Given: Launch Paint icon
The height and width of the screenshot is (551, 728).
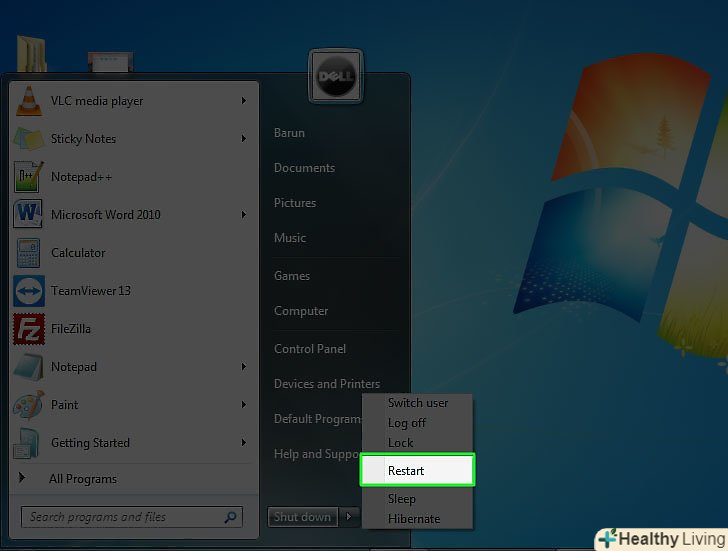Looking at the screenshot, I should [x=29, y=405].
